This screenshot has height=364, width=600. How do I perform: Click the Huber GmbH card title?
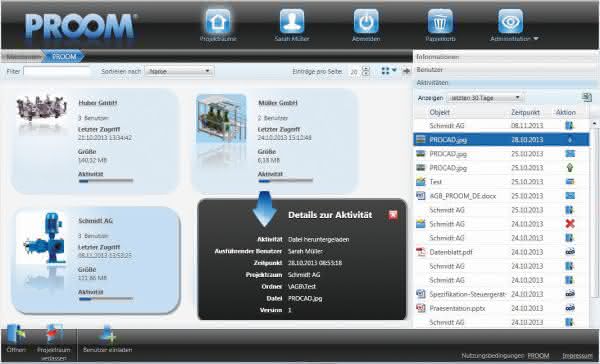98,103
